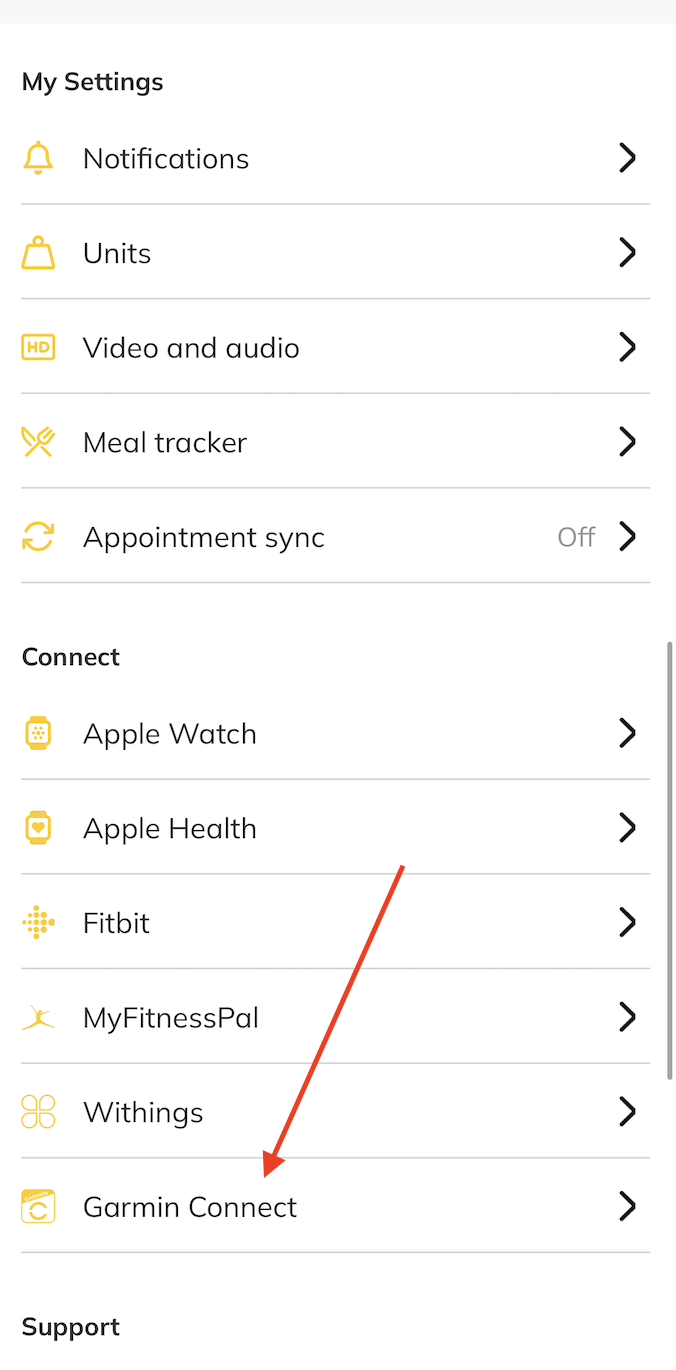Tap the Fitbit dots icon
Screen dimensions: 676x1370
click(x=38, y=922)
